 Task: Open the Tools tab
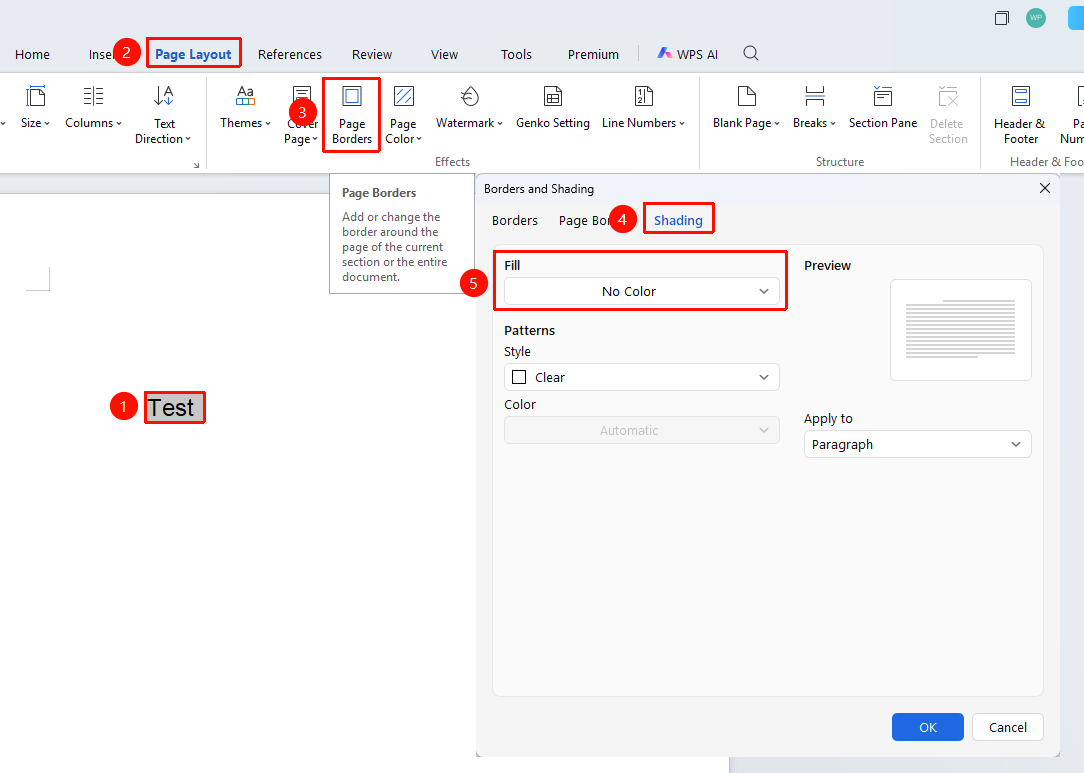click(516, 55)
